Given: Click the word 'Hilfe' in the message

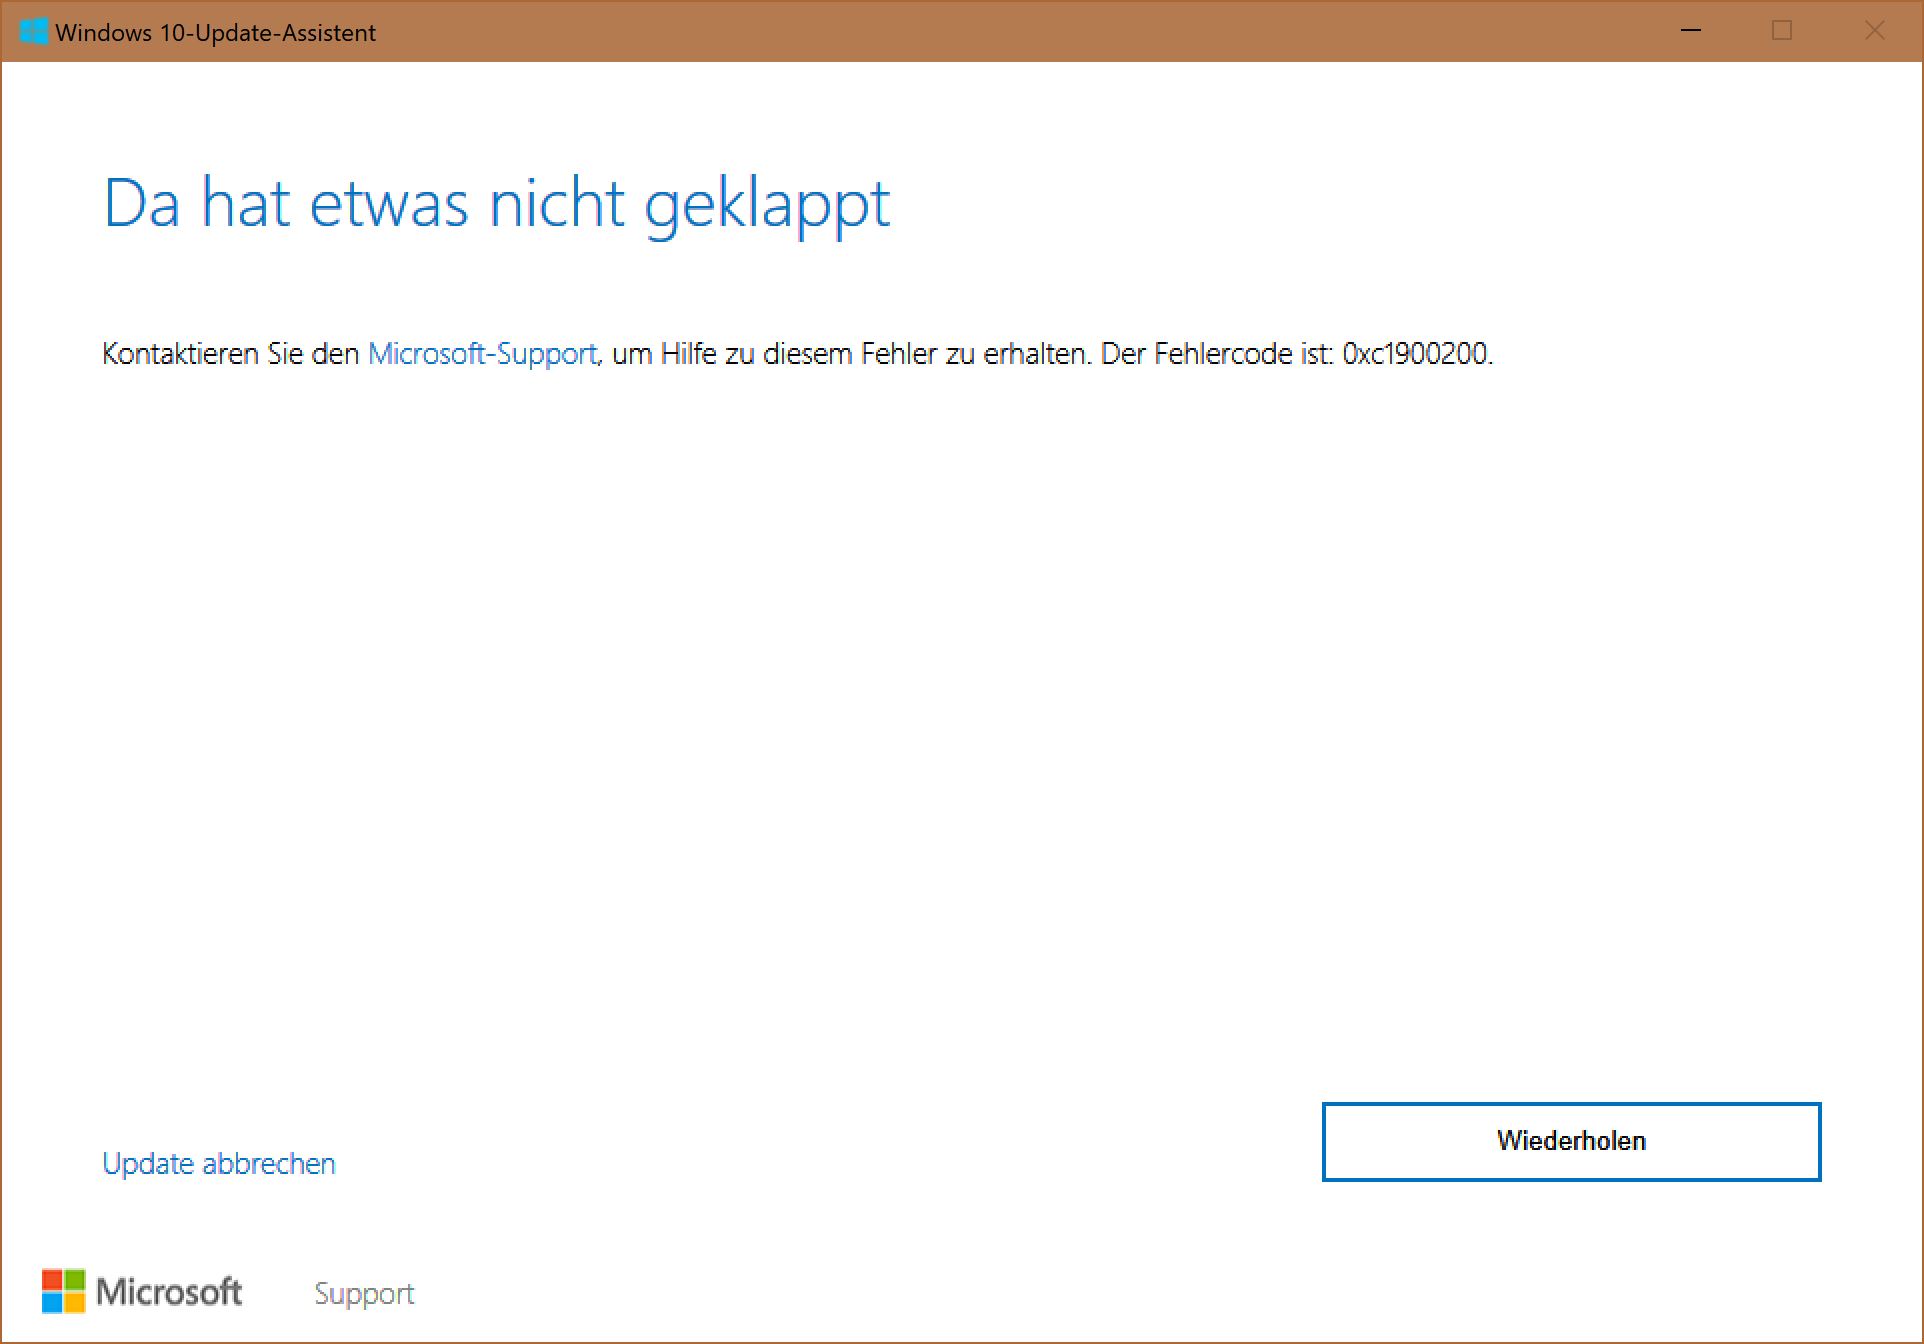Looking at the screenshot, I should [x=688, y=354].
